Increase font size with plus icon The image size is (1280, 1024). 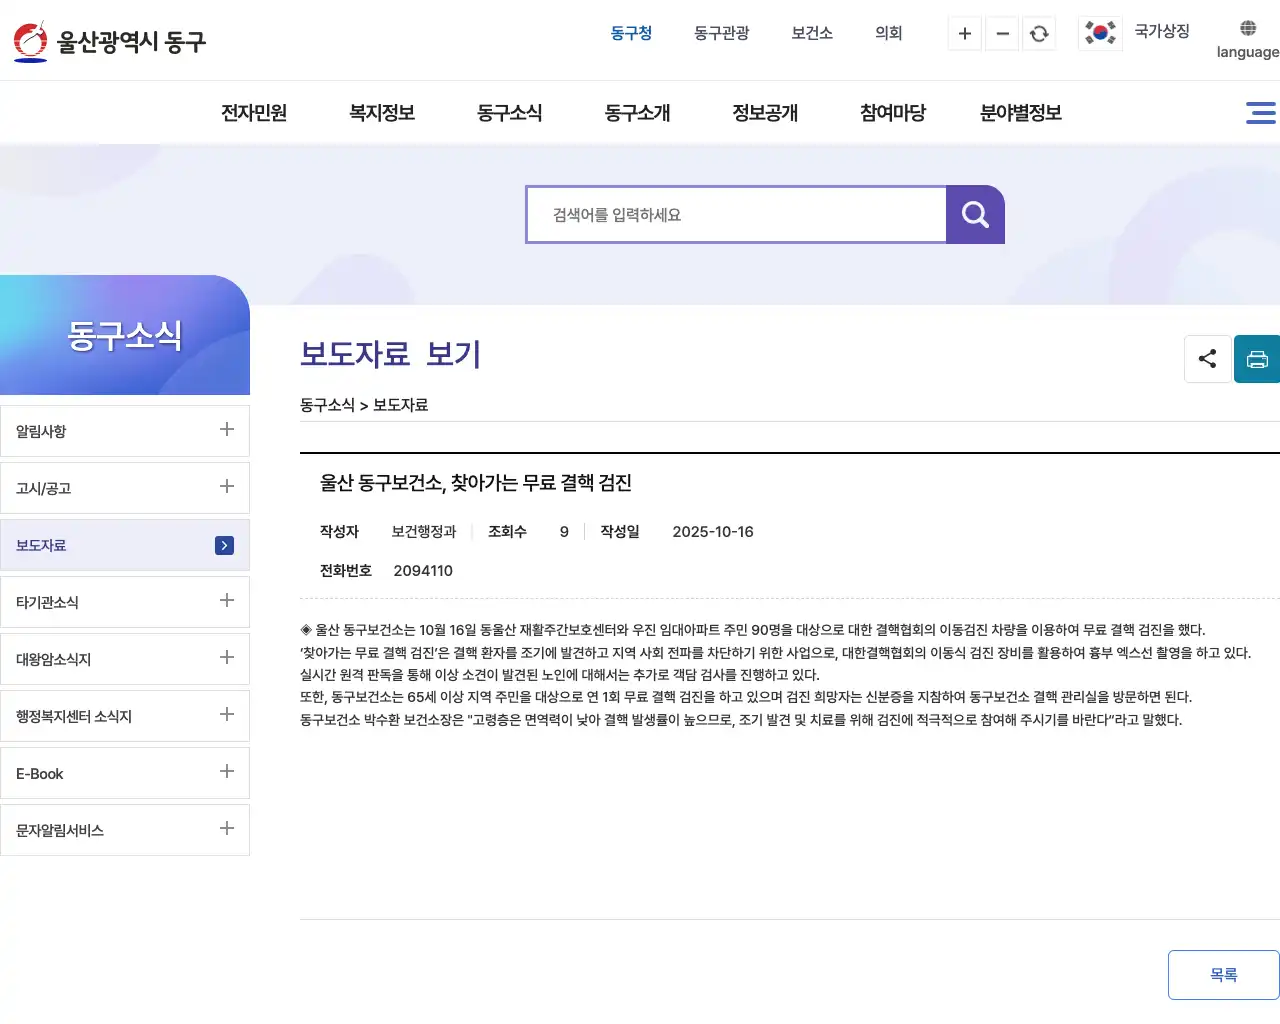[965, 34]
